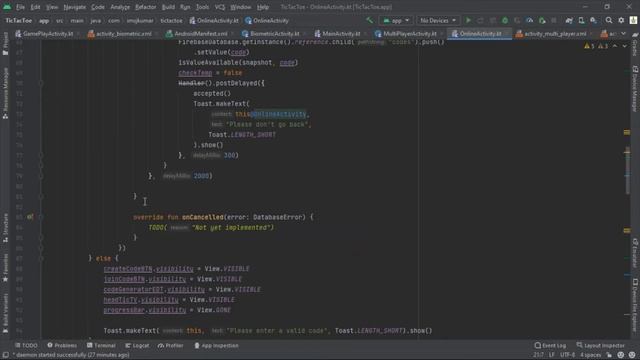640x360 pixels.
Task: Open the Structure tool window sidebar
Action: [x=5, y=228]
